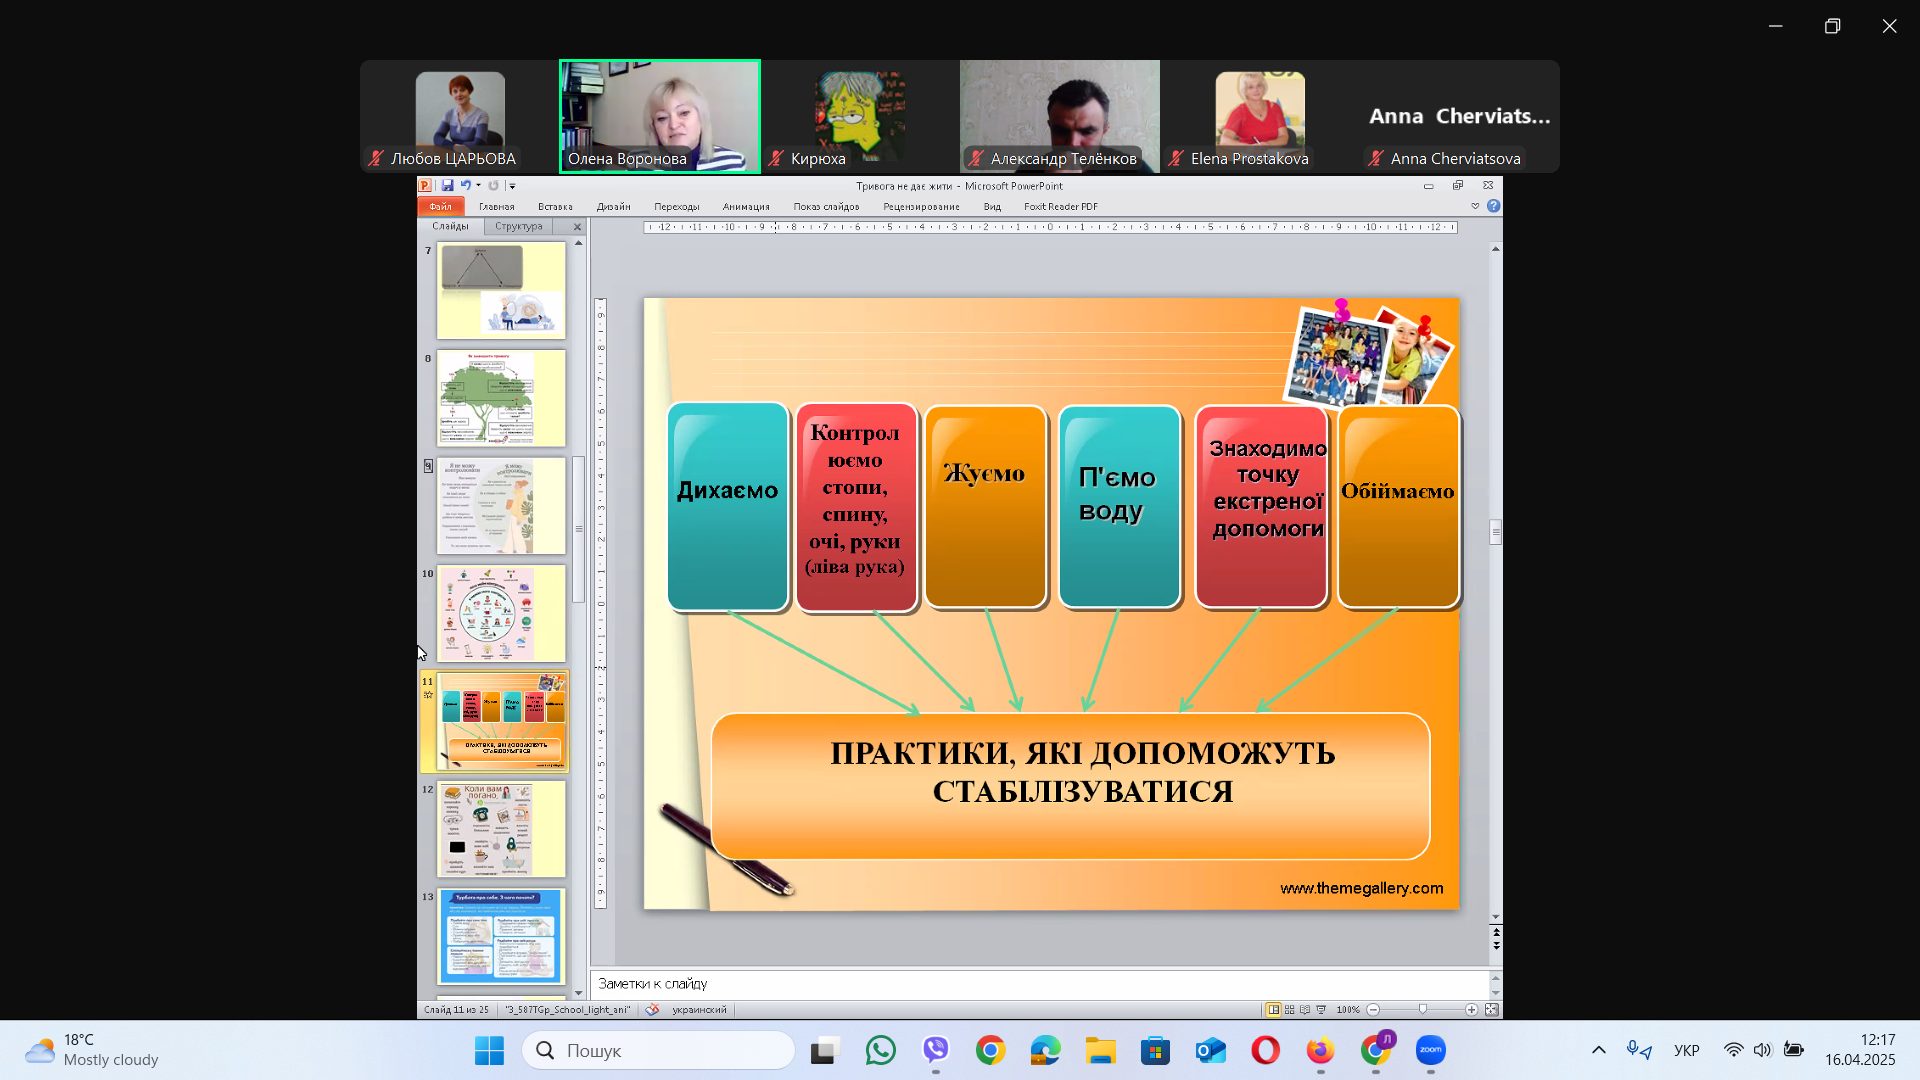Fit slide to current window icon
Image resolution: width=1920 pixels, height=1080 pixels.
click(x=1491, y=1010)
